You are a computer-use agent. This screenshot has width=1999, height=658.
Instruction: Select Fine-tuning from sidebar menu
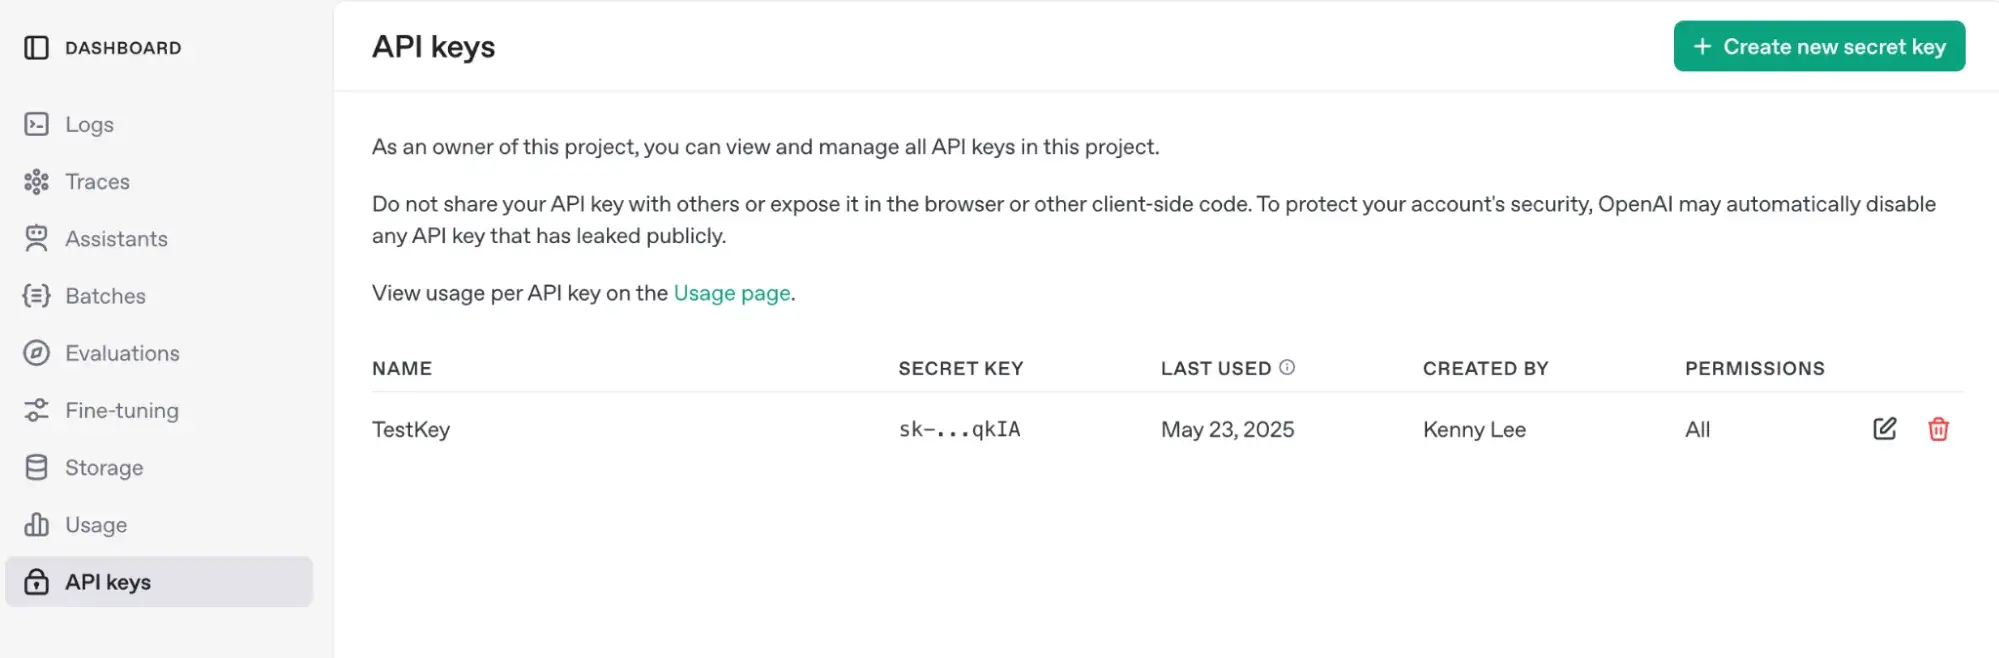[x=122, y=410]
